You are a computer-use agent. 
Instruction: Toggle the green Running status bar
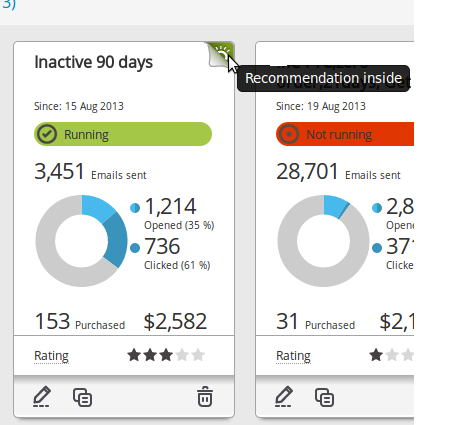pyautogui.click(x=123, y=134)
